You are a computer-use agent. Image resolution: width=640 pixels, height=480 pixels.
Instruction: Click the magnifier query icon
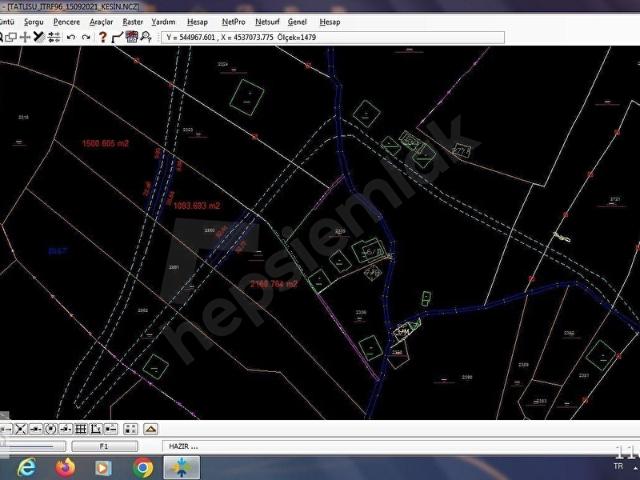pyautogui.click(x=146, y=37)
